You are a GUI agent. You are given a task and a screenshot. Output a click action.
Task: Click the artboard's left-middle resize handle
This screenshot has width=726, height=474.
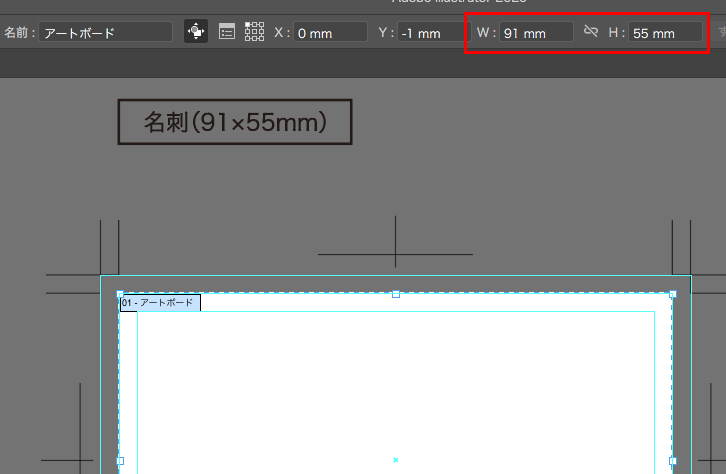(x=120, y=461)
